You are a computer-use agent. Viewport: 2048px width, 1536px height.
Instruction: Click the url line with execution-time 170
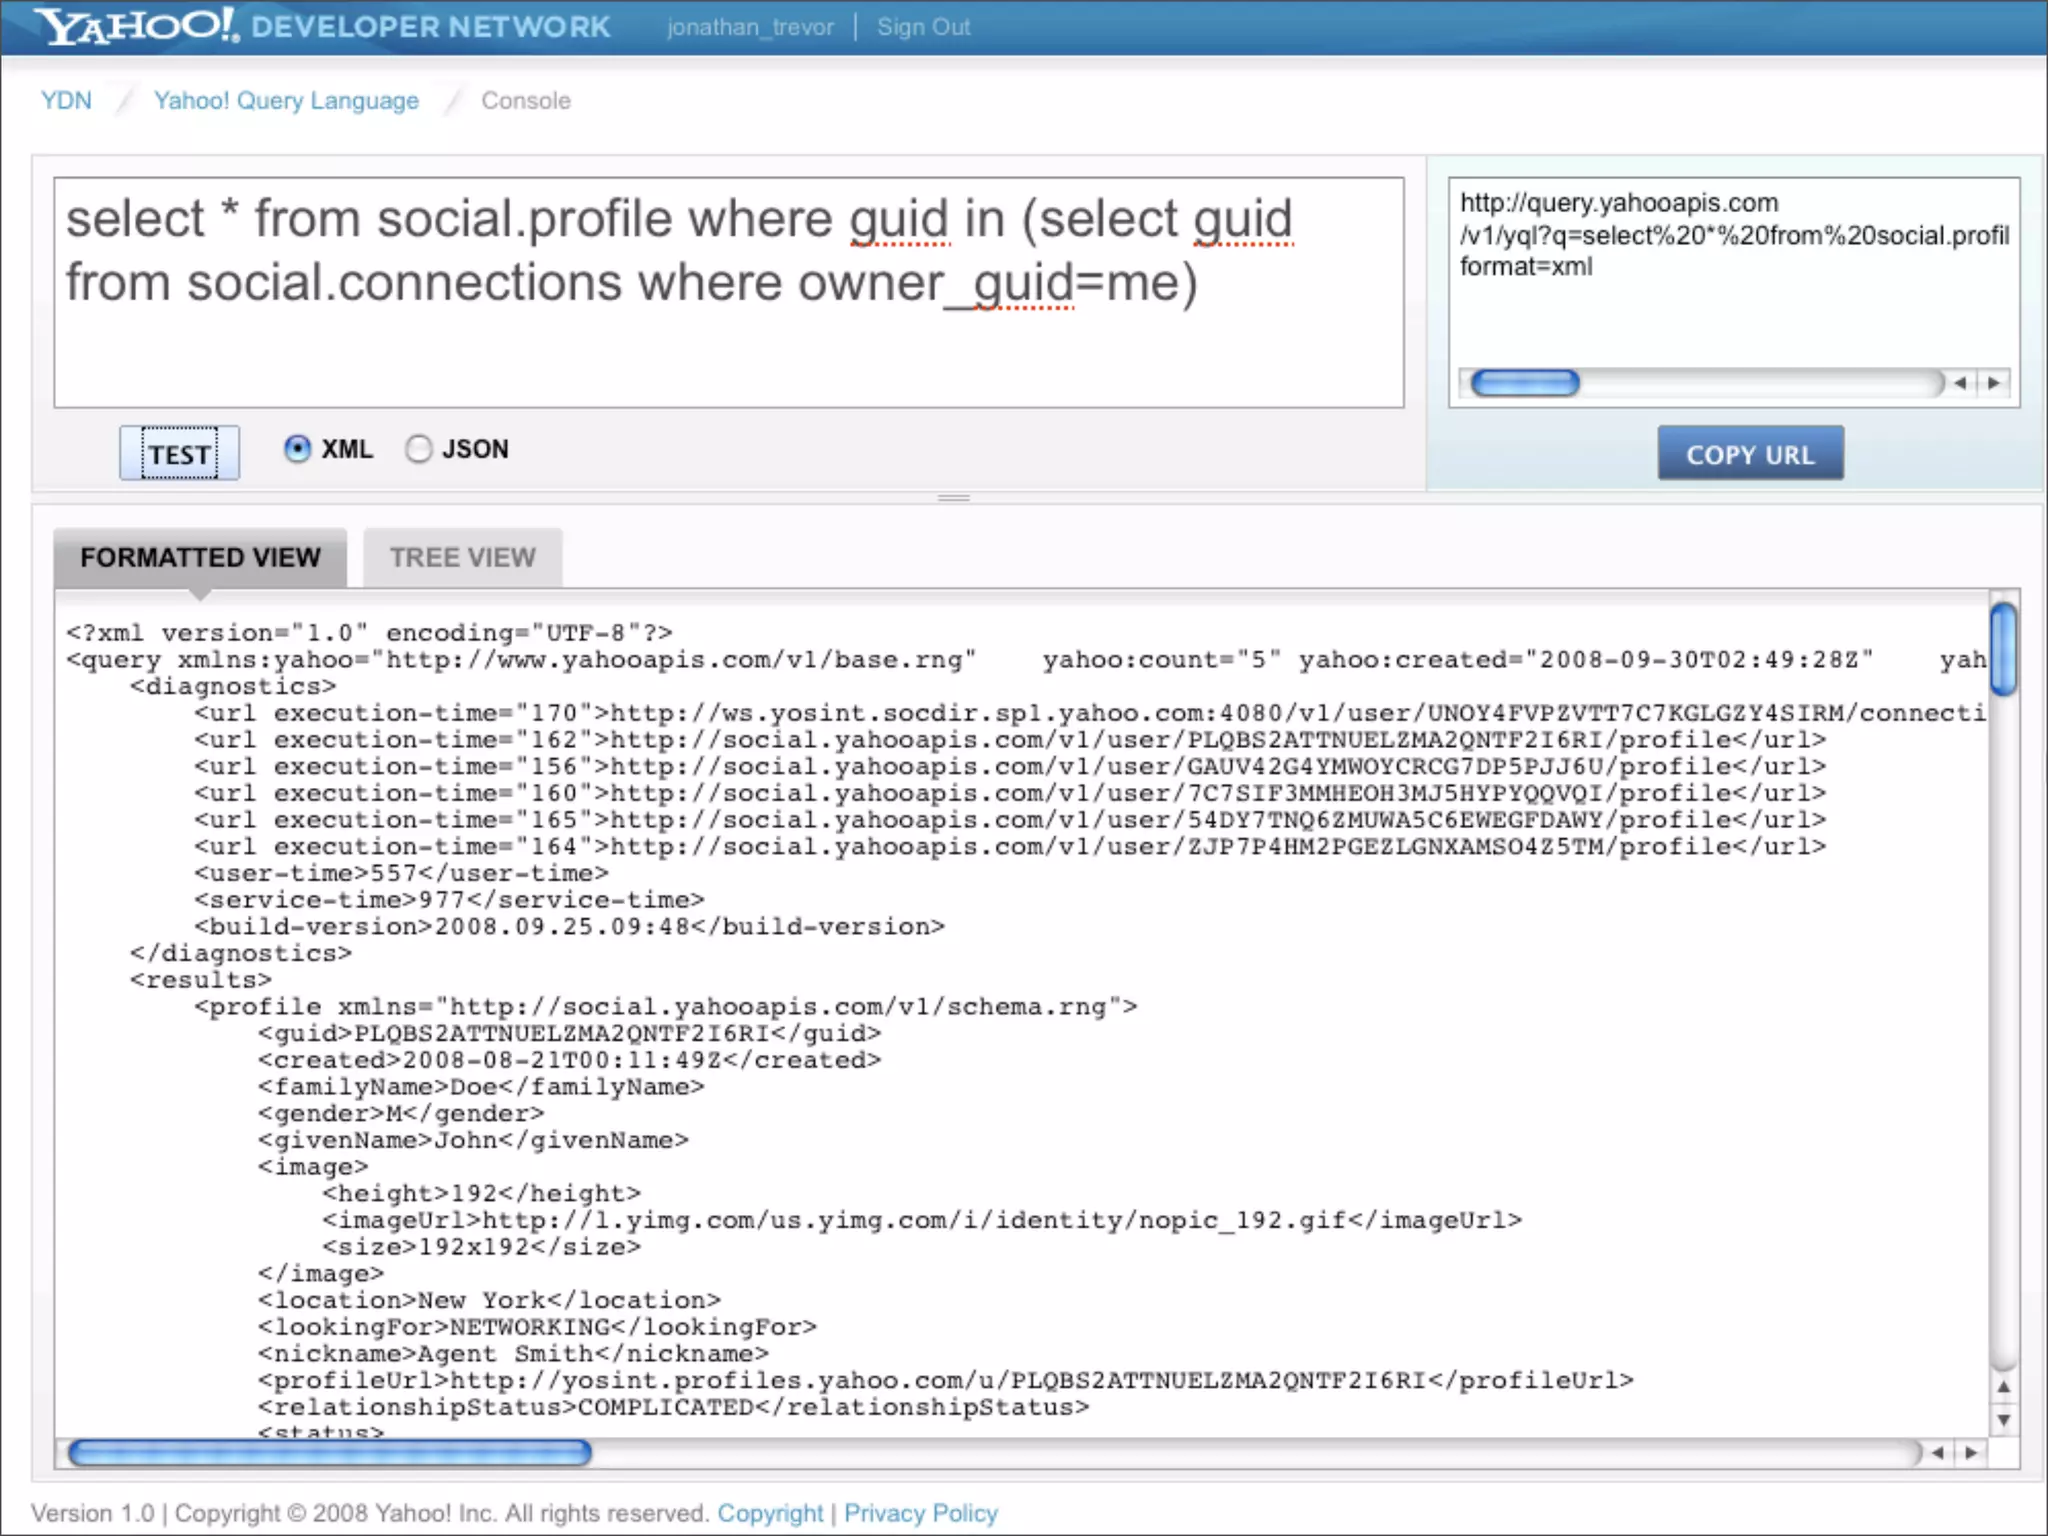pyautogui.click(x=1090, y=713)
